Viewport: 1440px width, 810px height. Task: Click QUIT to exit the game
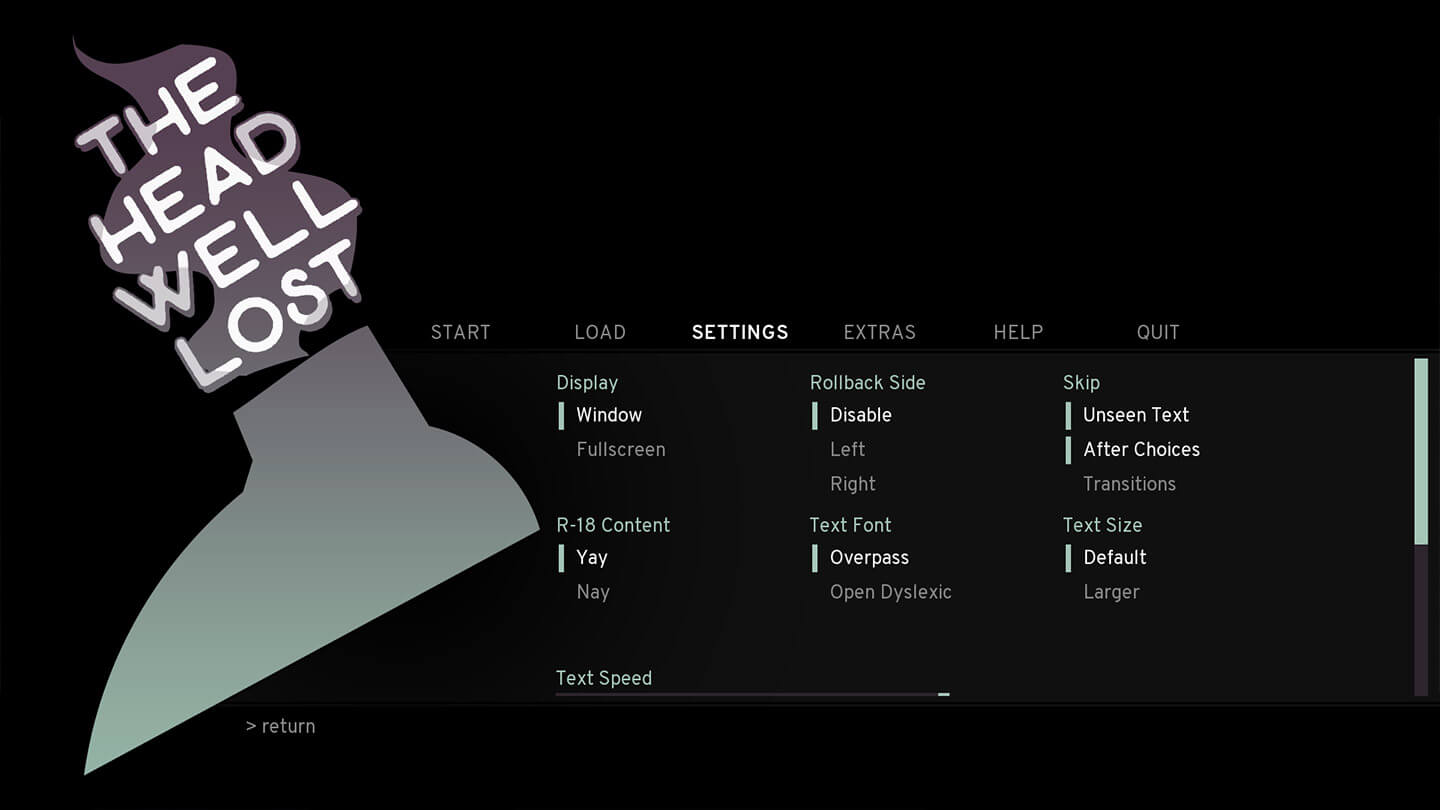click(x=1158, y=332)
